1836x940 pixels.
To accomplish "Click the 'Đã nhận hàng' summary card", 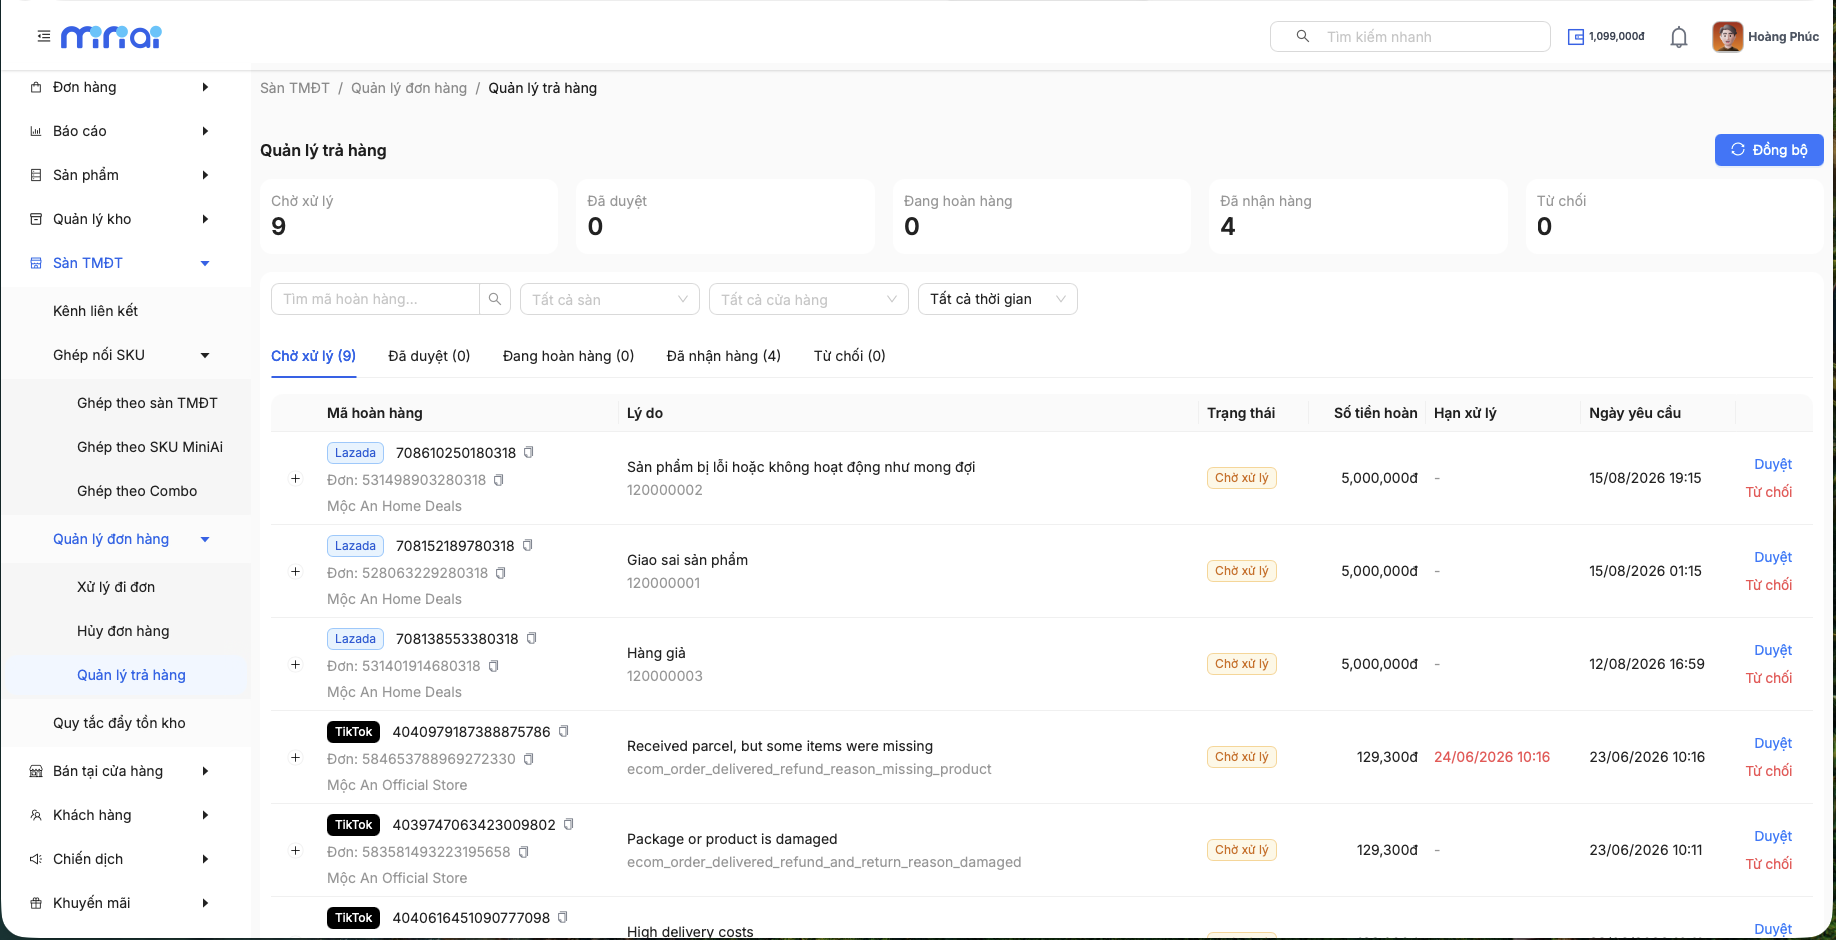I will point(1358,216).
